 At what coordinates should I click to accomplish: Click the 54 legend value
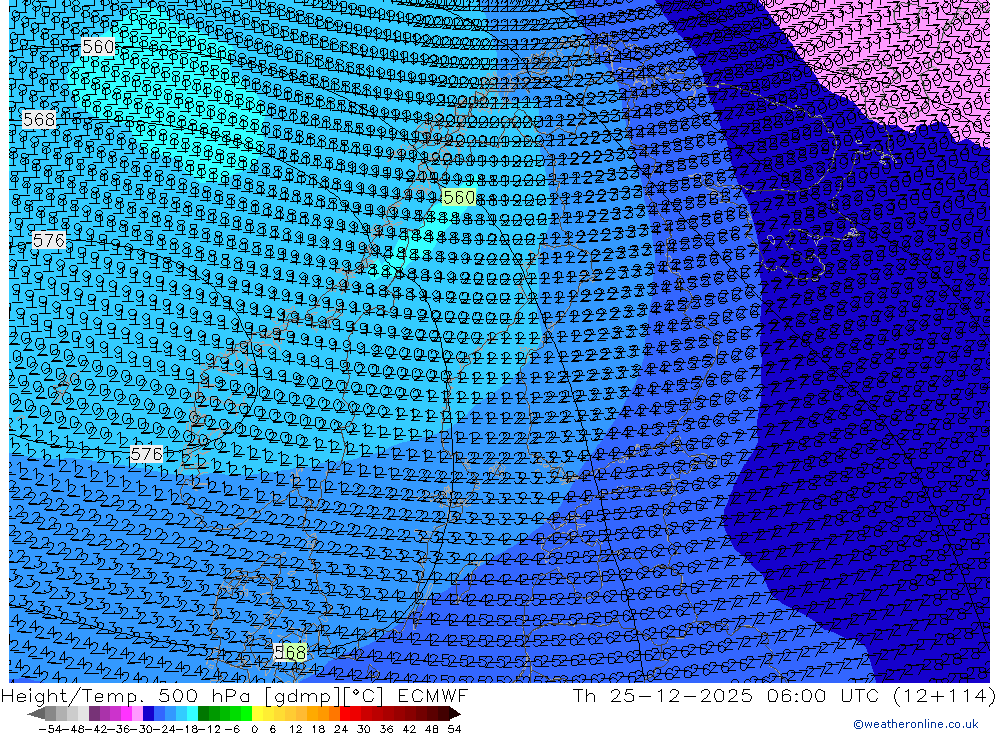pos(454,729)
